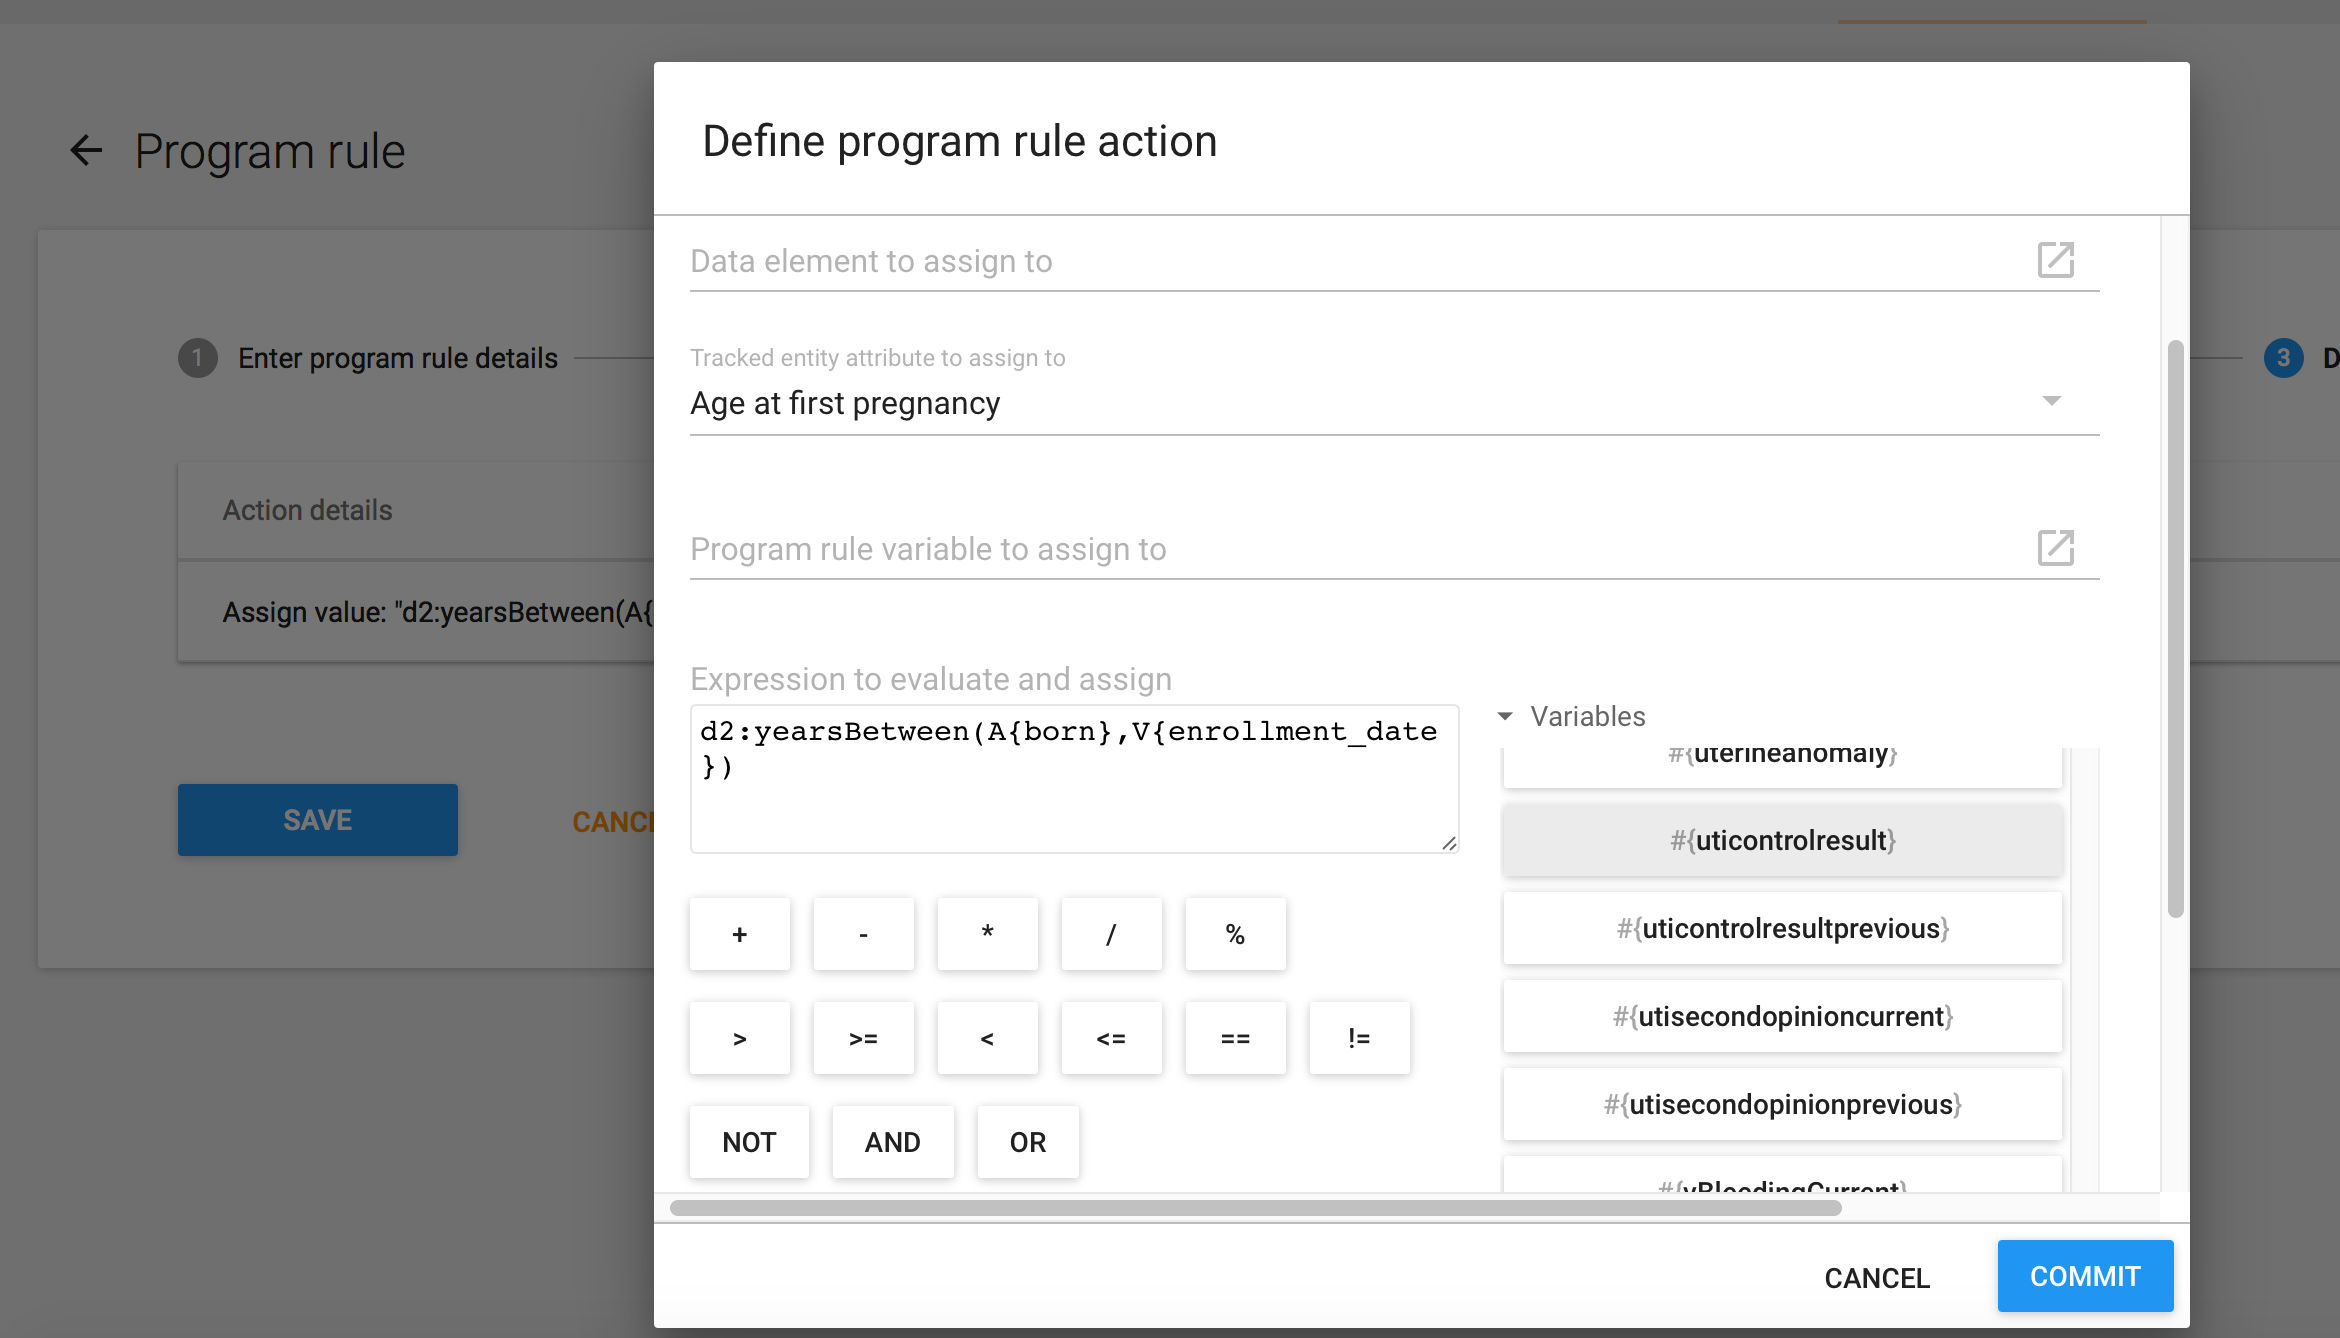Insert the percent operator
Image resolution: width=2340 pixels, height=1338 pixels.
(x=1235, y=934)
